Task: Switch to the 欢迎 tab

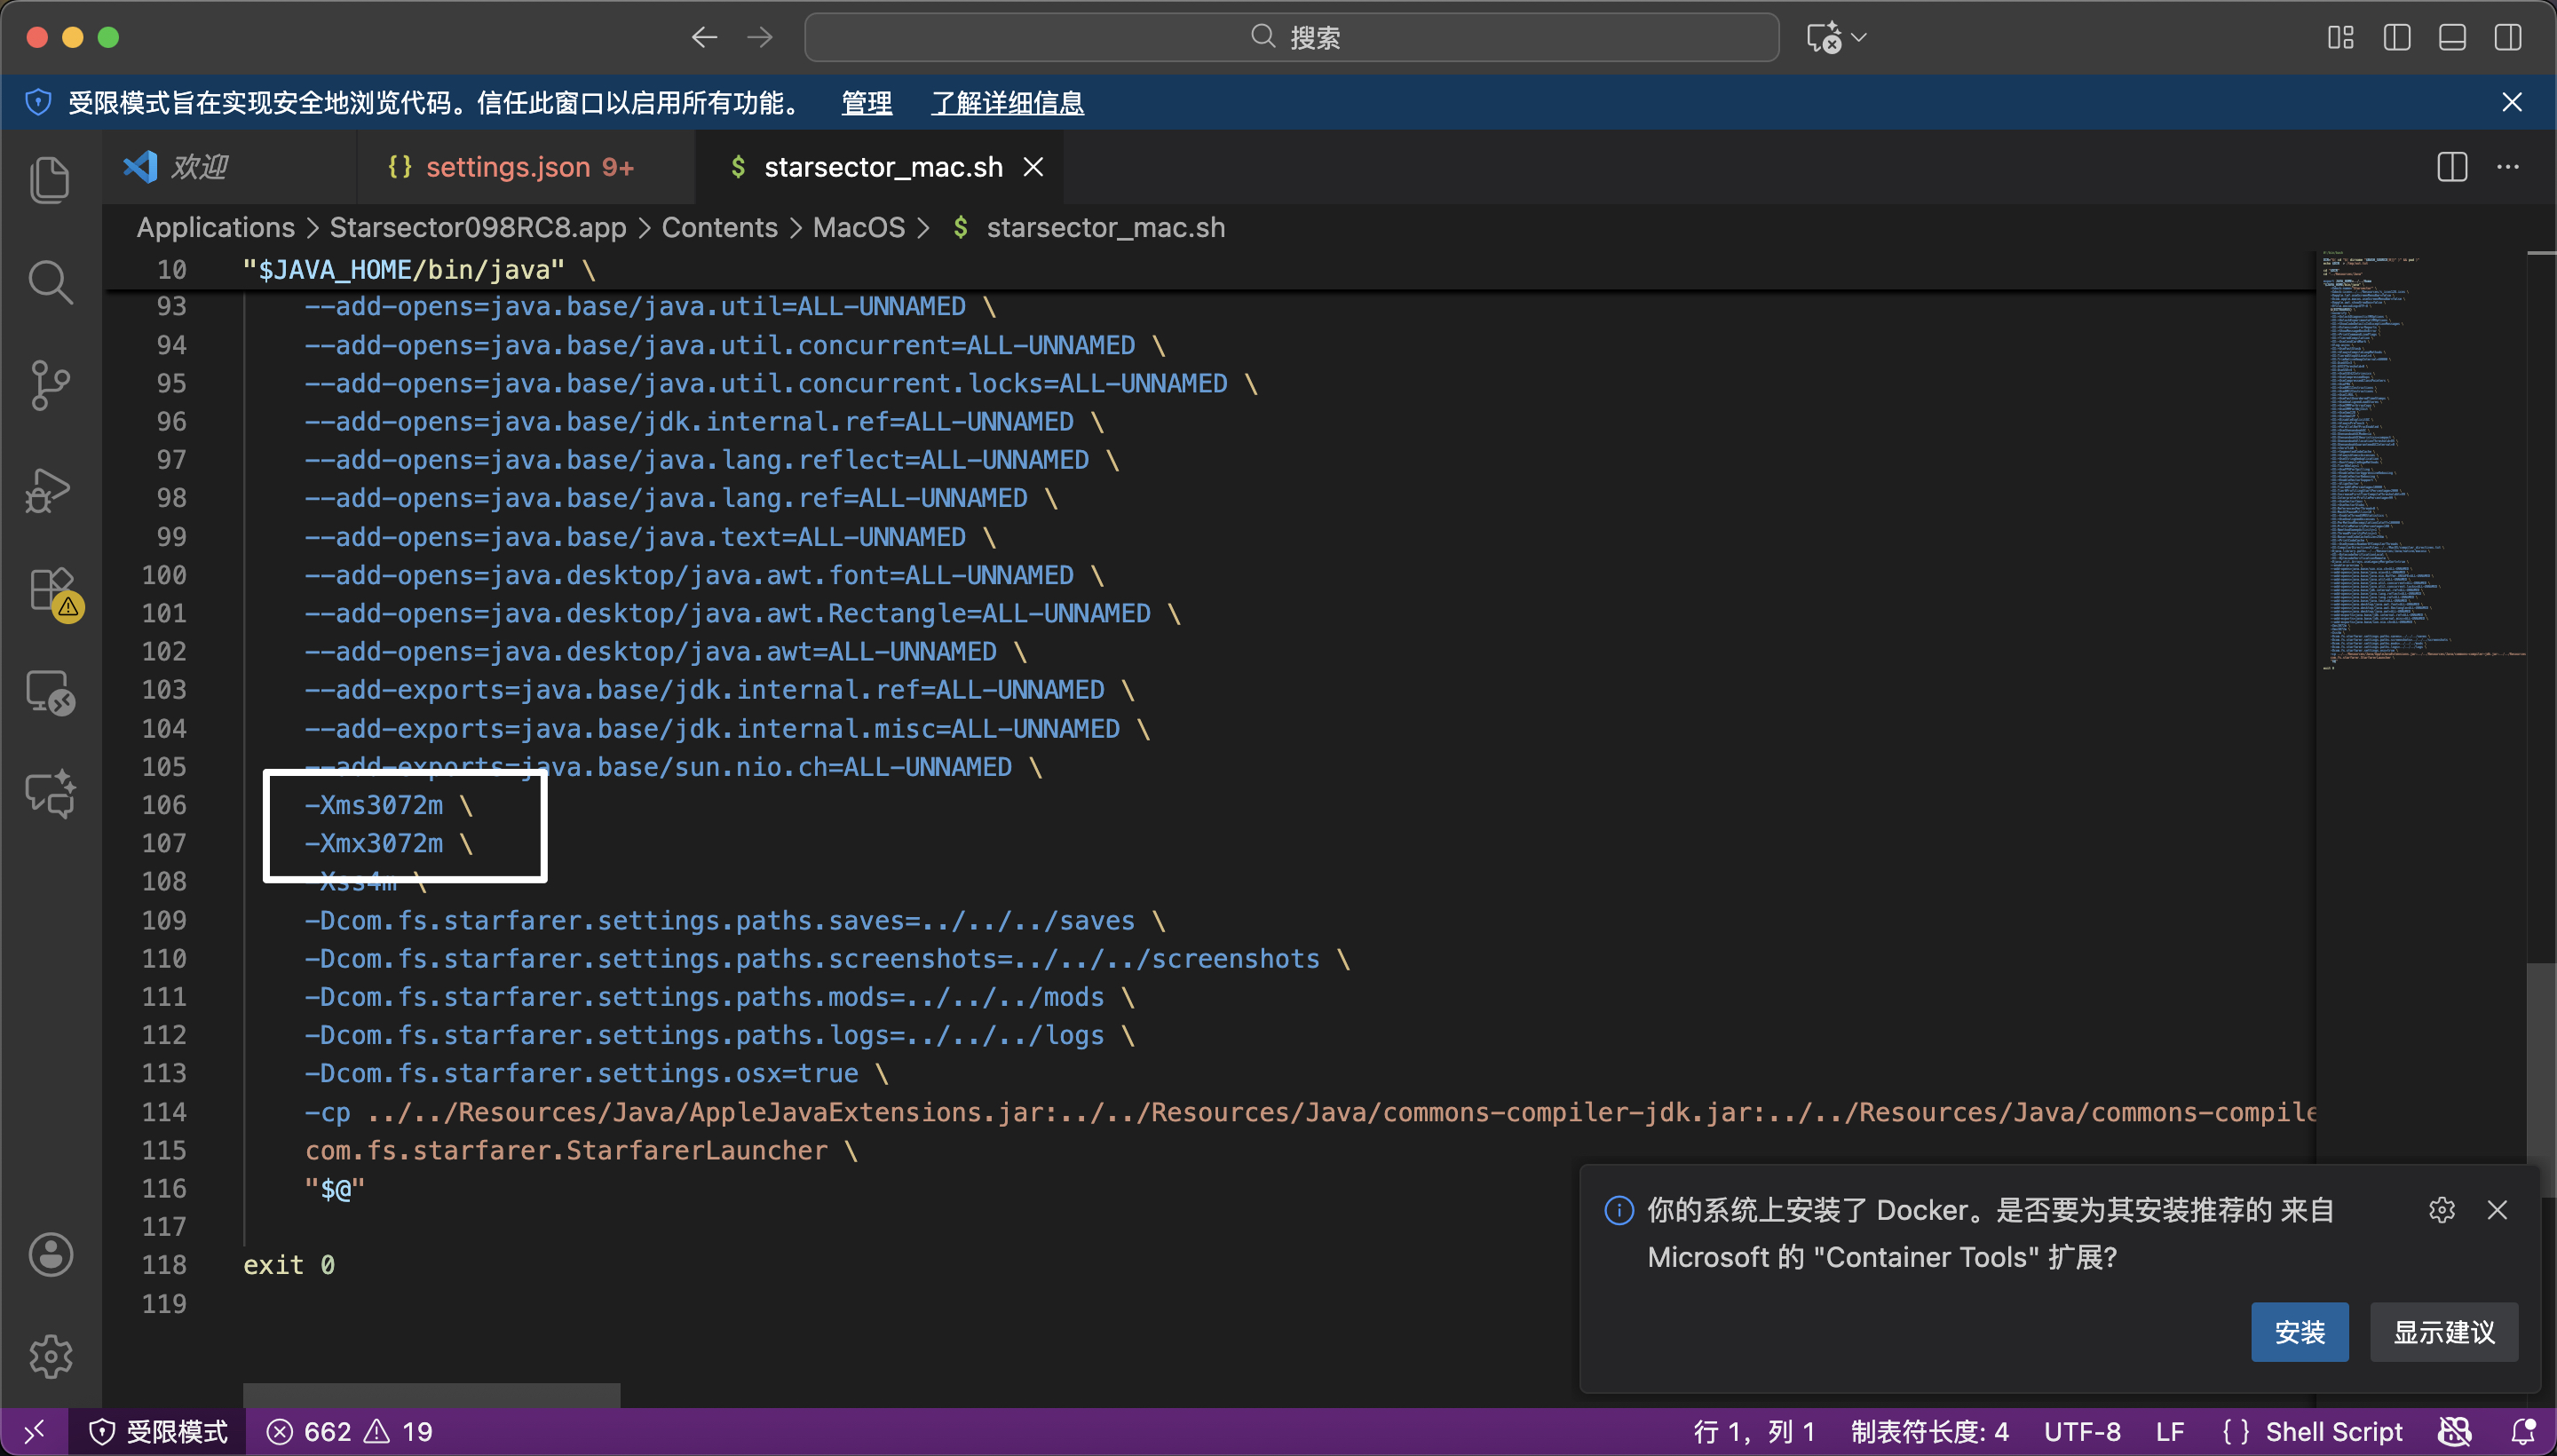Action: coord(198,167)
